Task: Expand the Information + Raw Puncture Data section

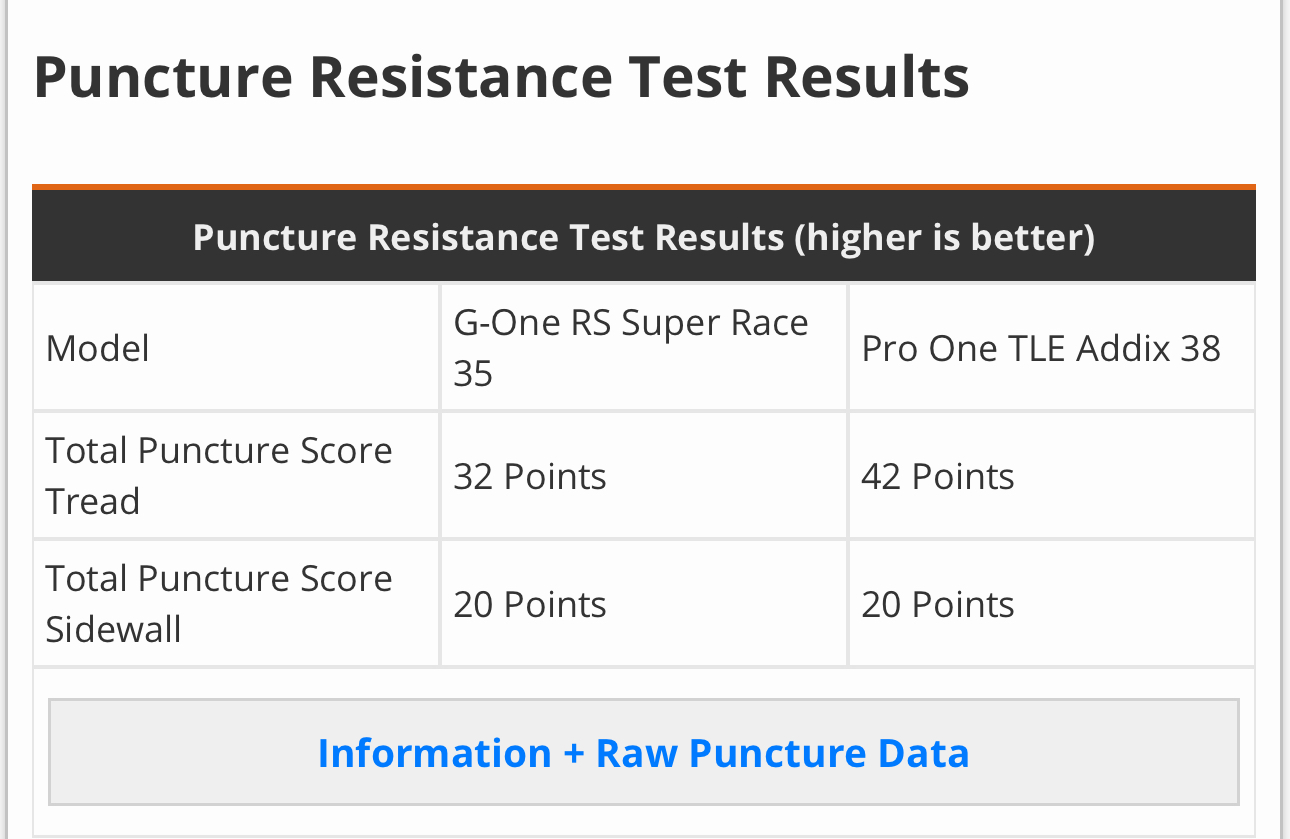Action: [643, 752]
